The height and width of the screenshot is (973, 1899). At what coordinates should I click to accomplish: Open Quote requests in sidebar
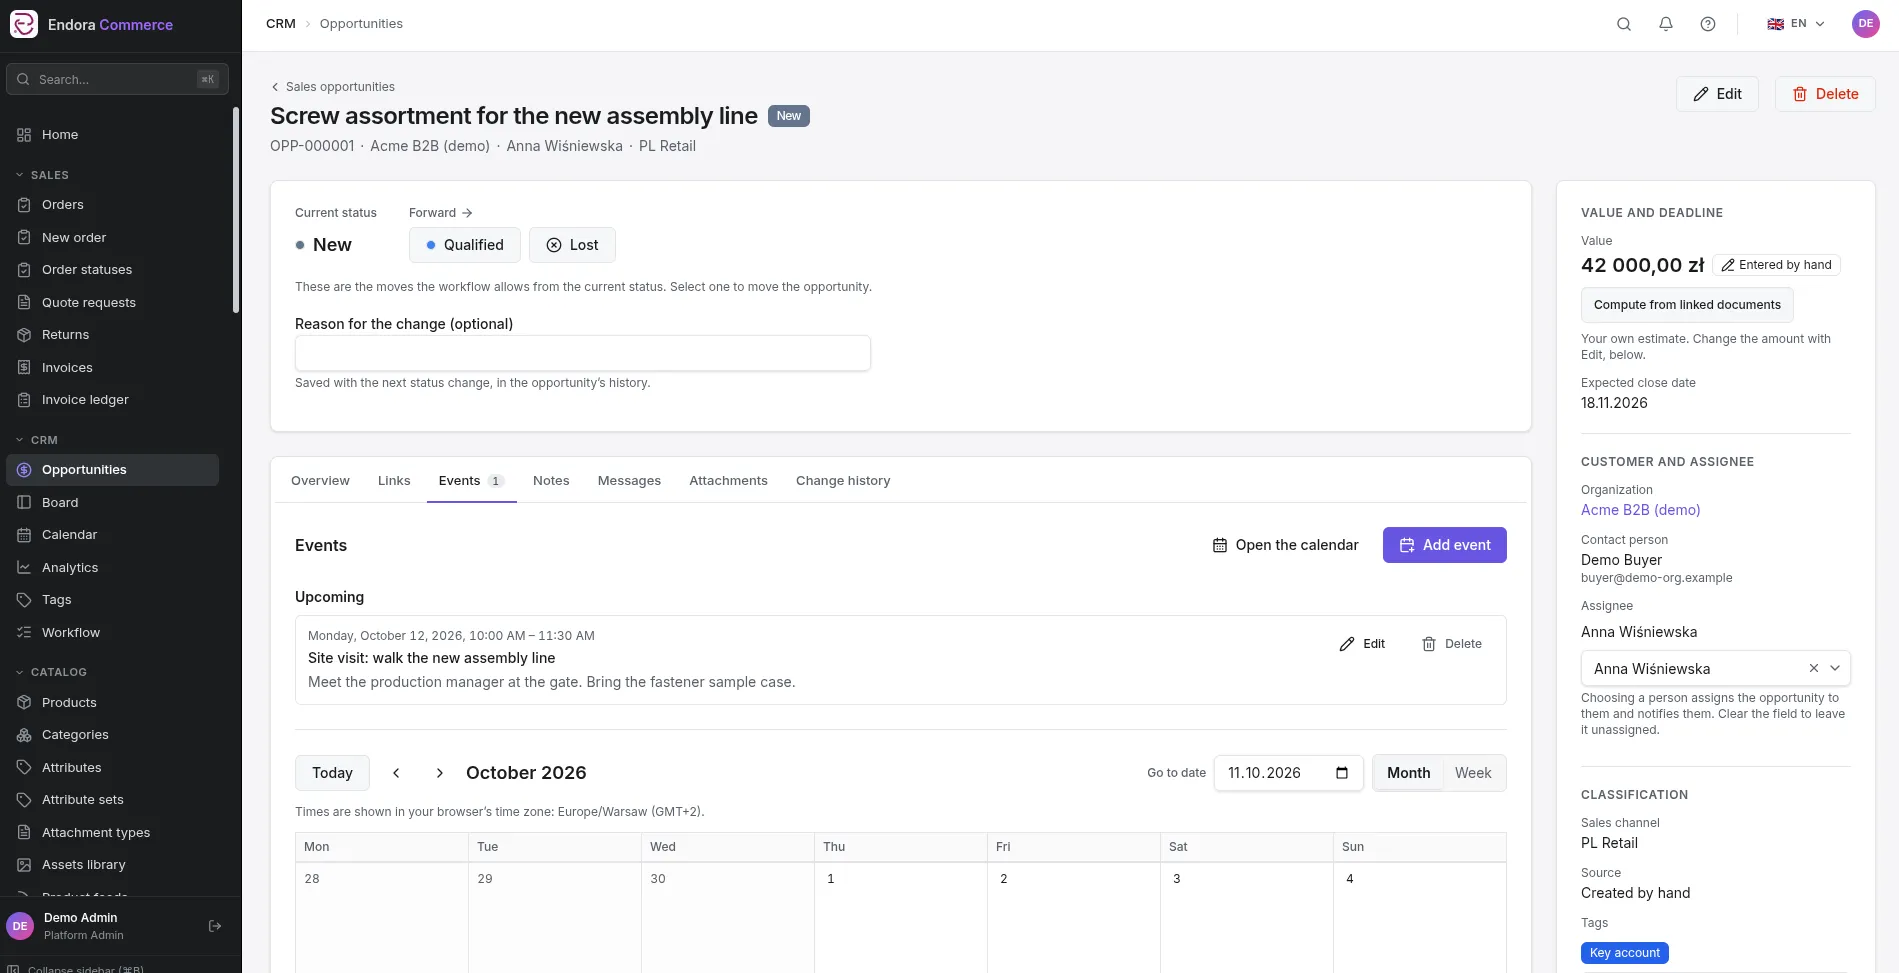(112, 303)
